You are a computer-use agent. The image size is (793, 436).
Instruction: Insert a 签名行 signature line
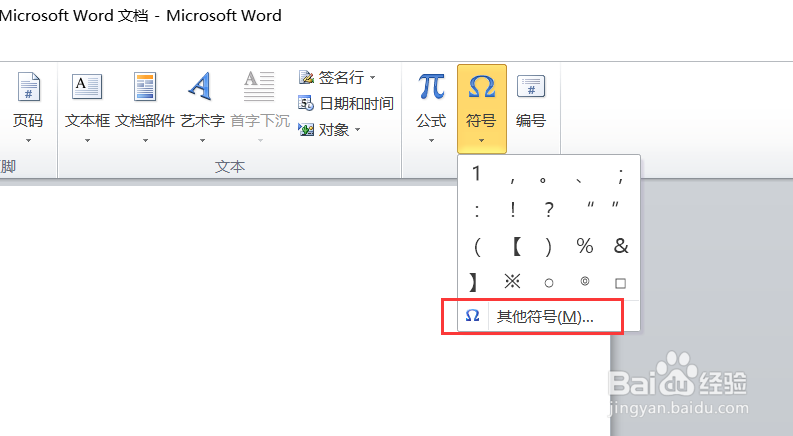coord(337,77)
